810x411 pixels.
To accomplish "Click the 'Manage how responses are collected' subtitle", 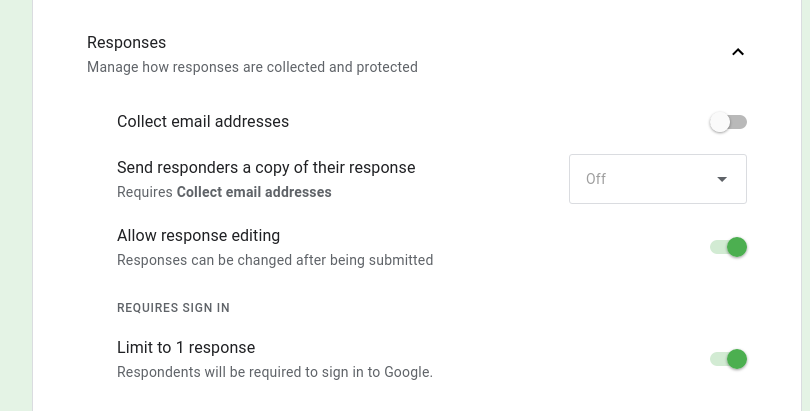I will (252, 68).
